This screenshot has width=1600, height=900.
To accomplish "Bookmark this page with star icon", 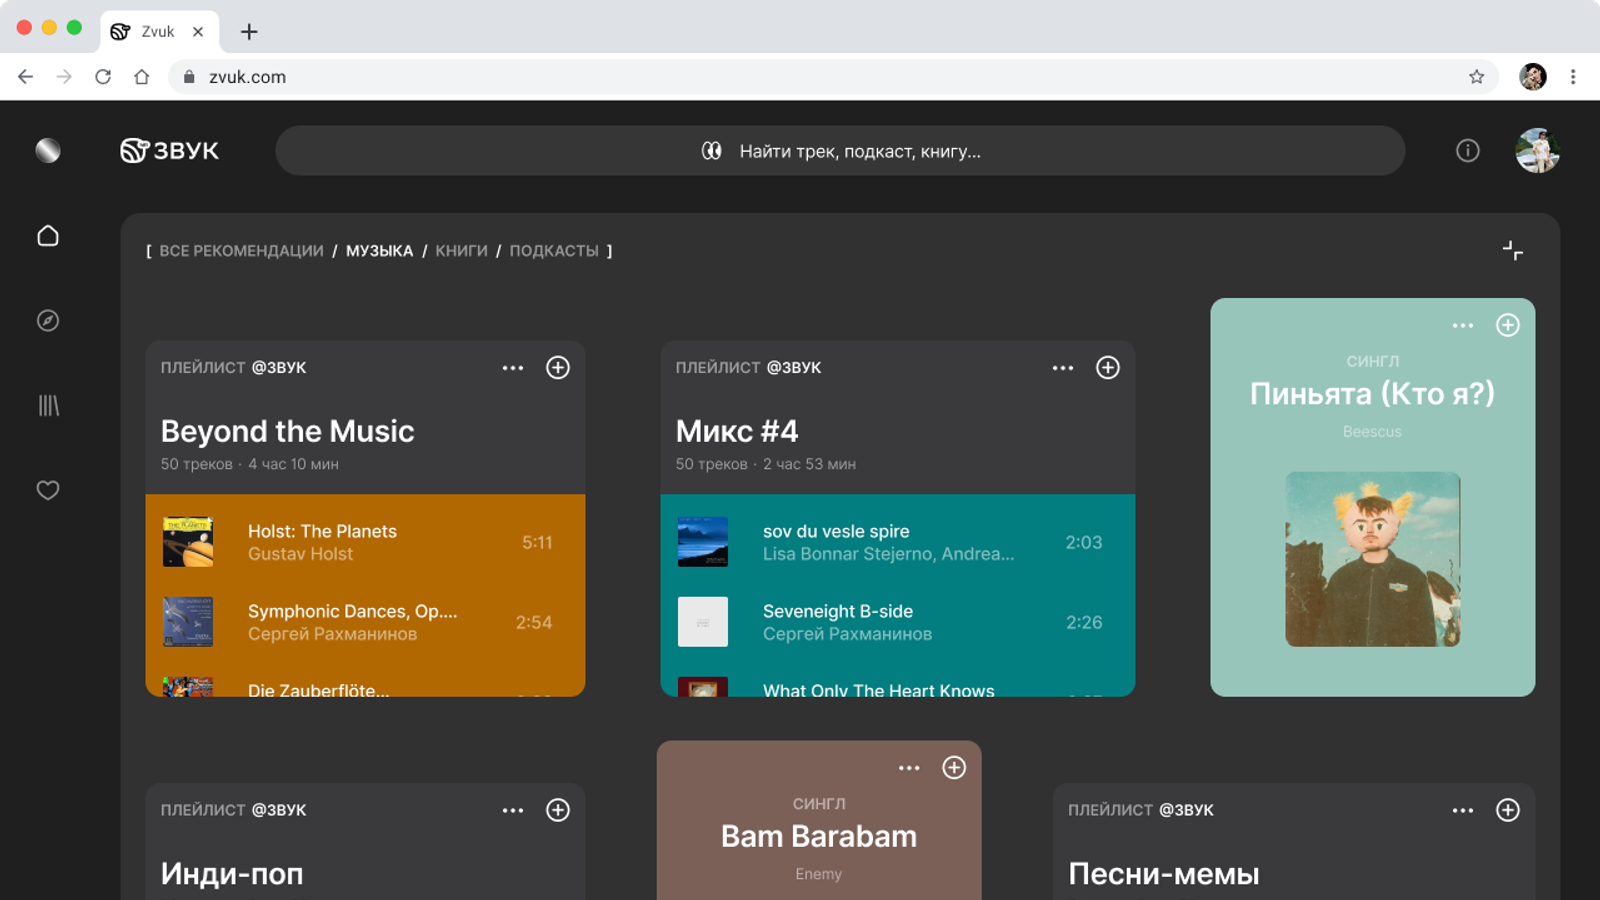I will pyautogui.click(x=1477, y=77).
